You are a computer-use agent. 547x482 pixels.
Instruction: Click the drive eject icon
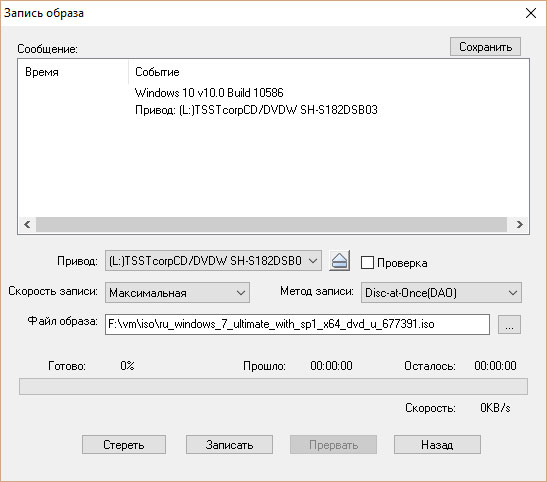(x=339, y=261)
